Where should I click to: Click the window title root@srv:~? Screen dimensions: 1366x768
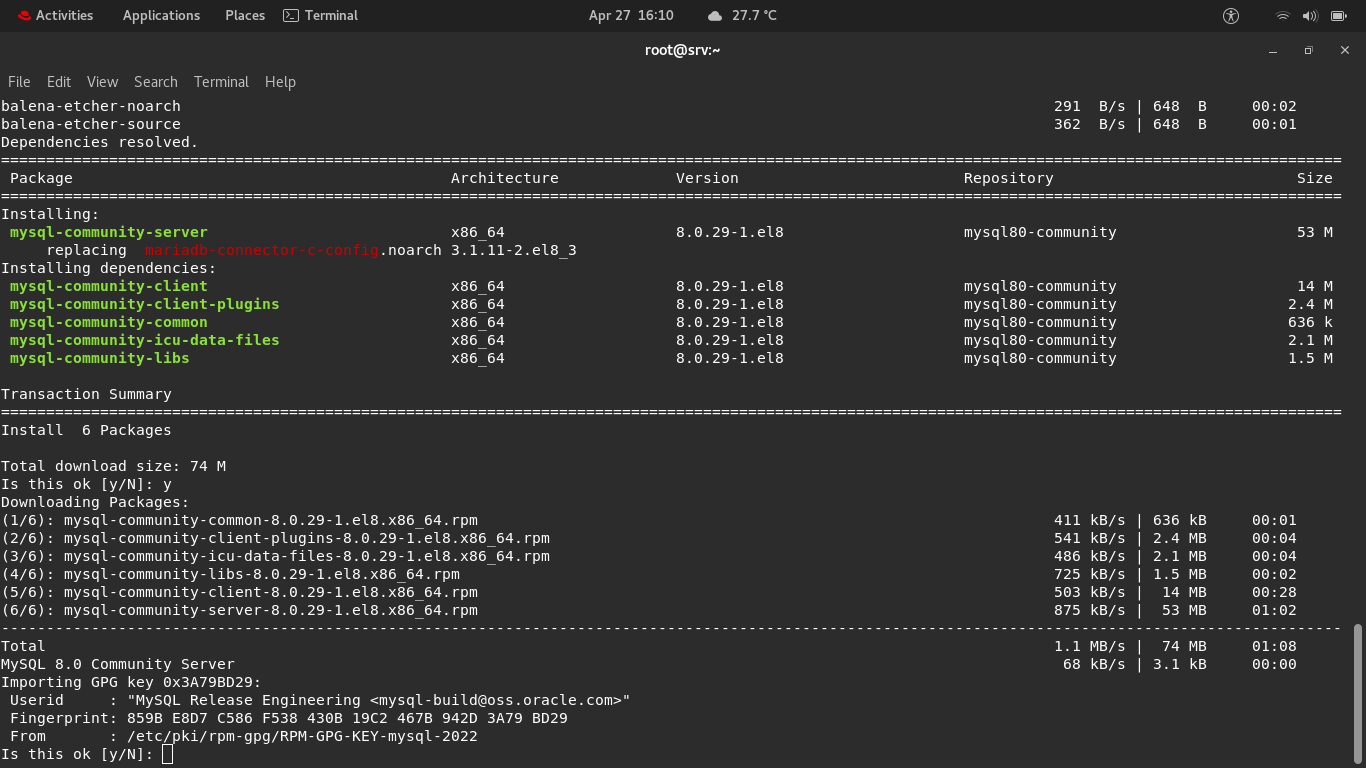(683, 50)
